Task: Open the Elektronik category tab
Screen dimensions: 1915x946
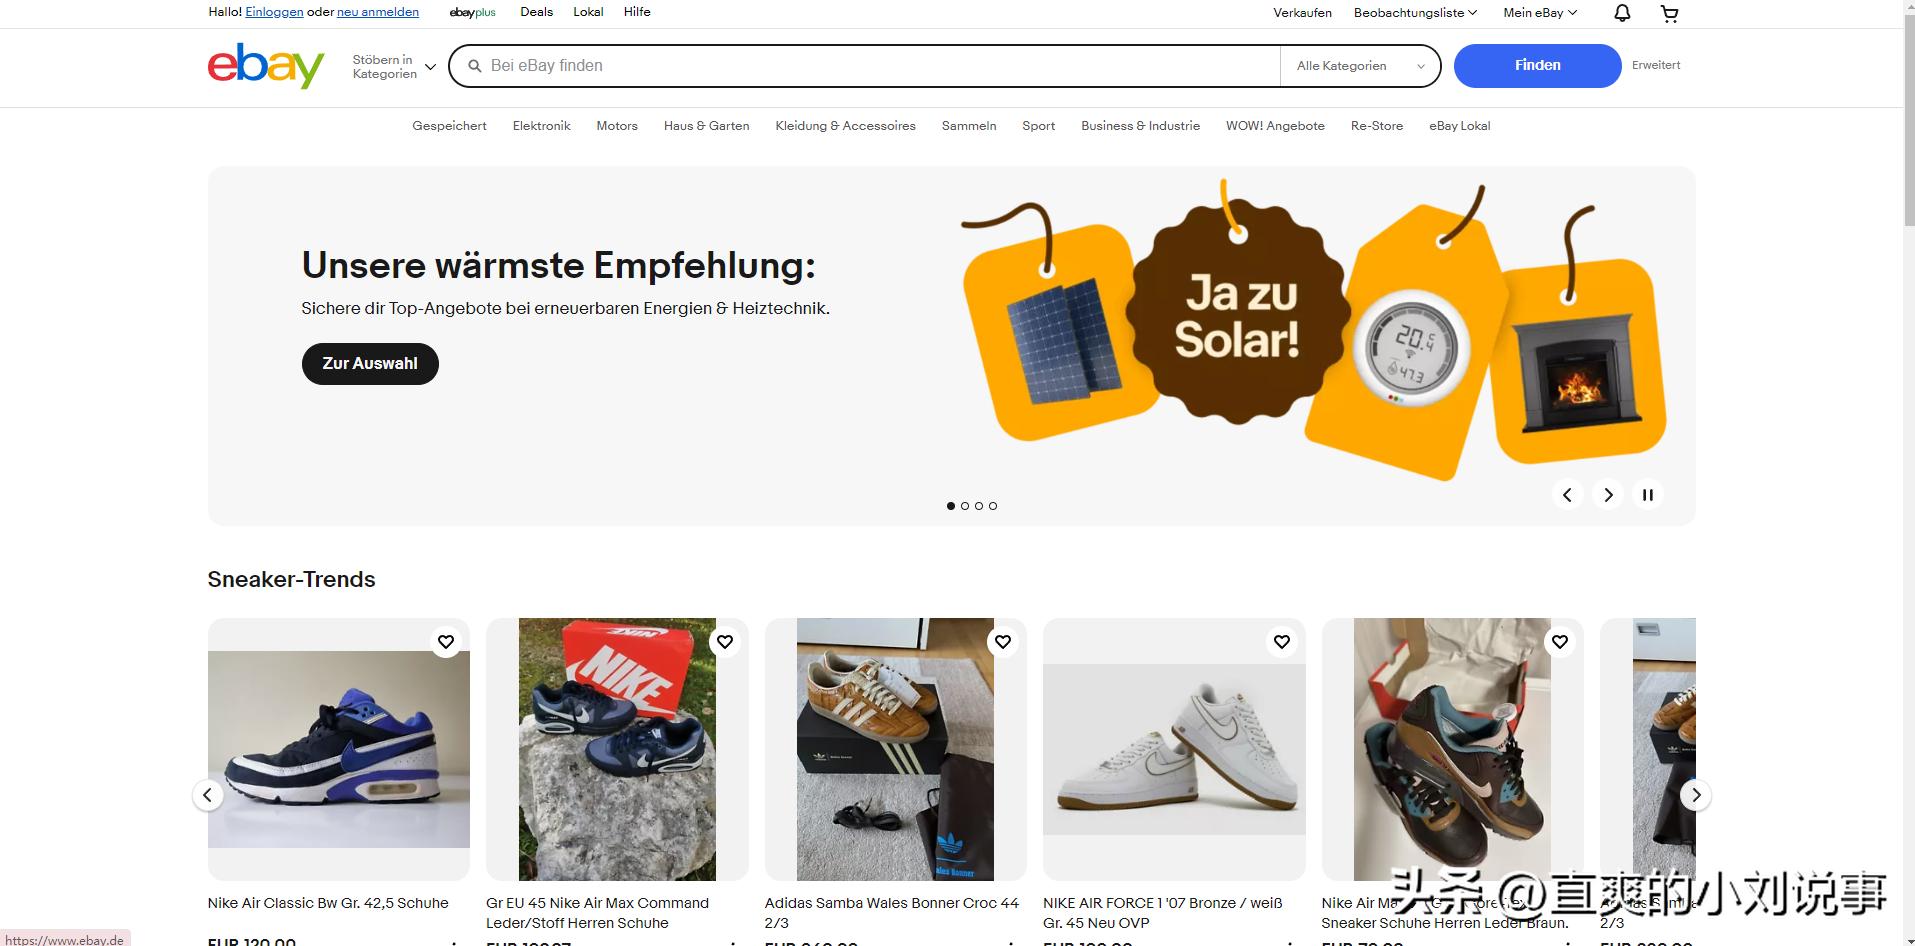Action: pyautogui.click(x=541, y=126)
